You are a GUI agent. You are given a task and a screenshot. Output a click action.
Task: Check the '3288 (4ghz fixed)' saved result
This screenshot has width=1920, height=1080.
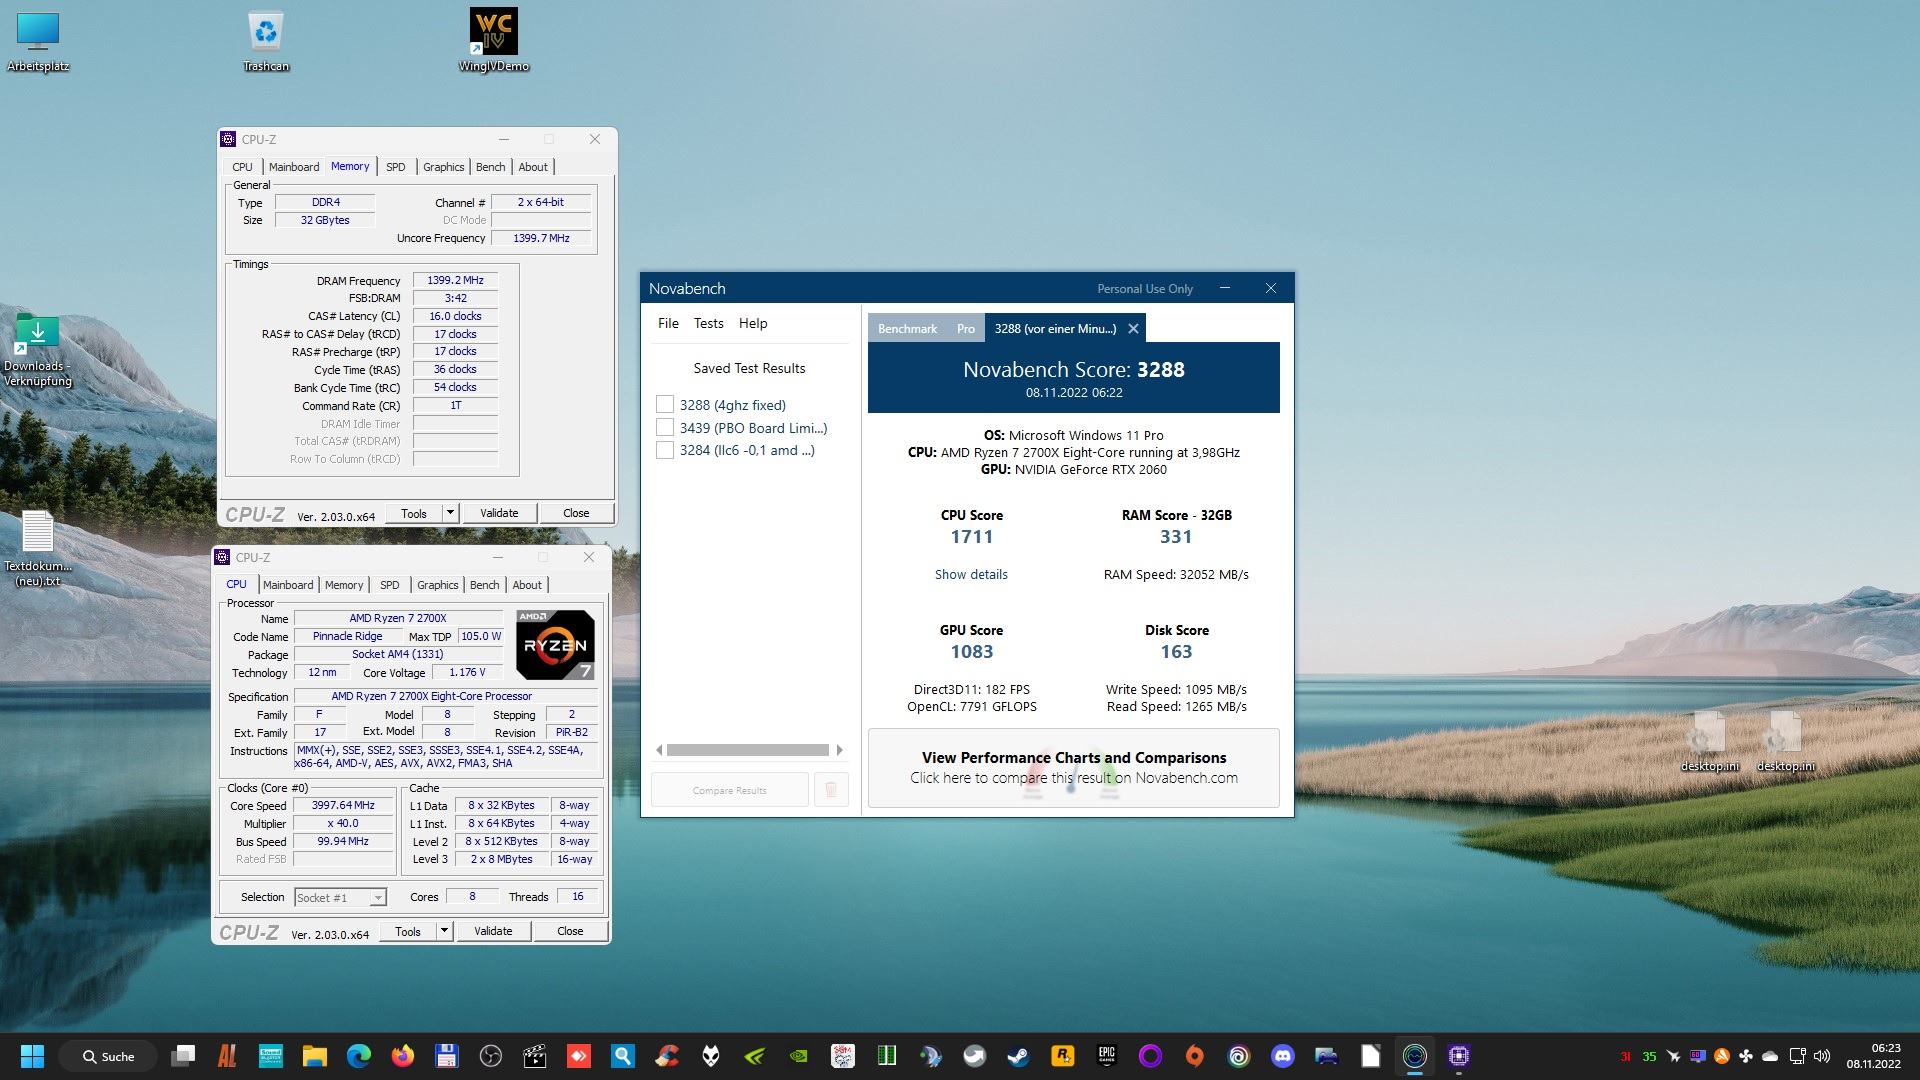click(665, 404)
